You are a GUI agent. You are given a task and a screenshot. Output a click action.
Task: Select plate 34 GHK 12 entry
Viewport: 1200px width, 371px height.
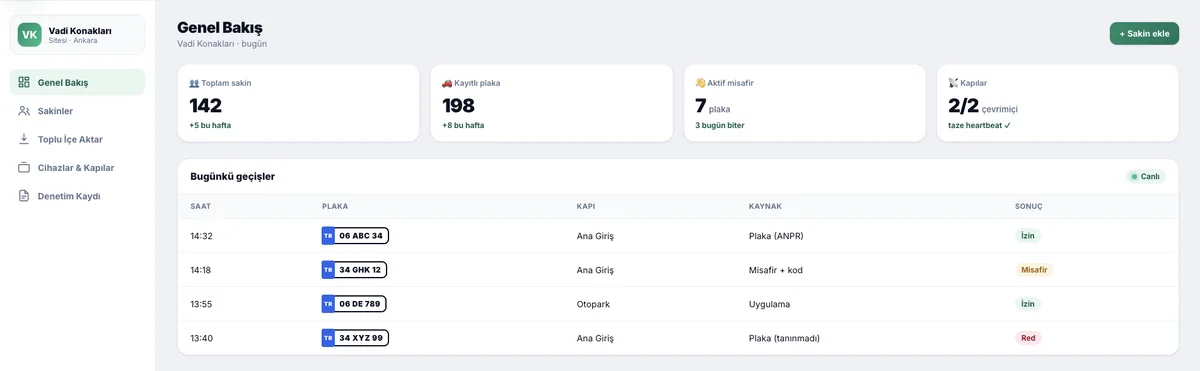point(354,270)
